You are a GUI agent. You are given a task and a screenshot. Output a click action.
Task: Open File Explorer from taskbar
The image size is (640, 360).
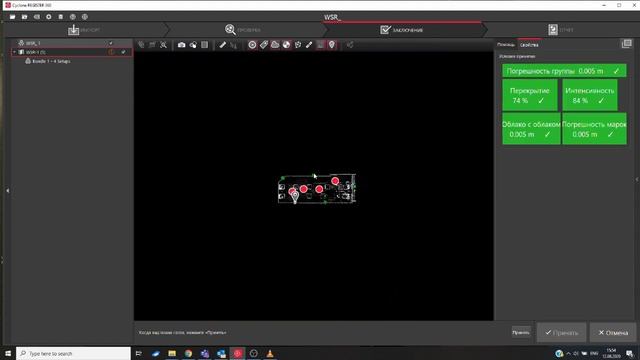172,353
